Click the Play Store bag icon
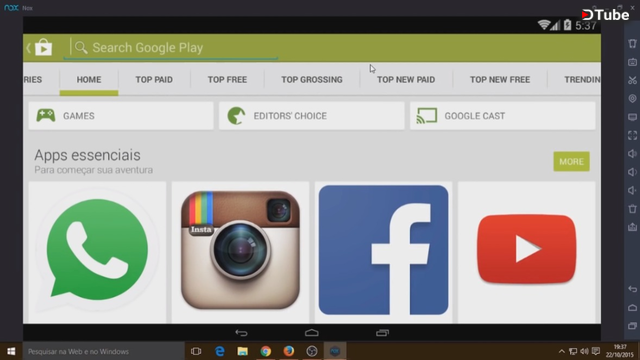640x360 pixels. click(43, 47)
